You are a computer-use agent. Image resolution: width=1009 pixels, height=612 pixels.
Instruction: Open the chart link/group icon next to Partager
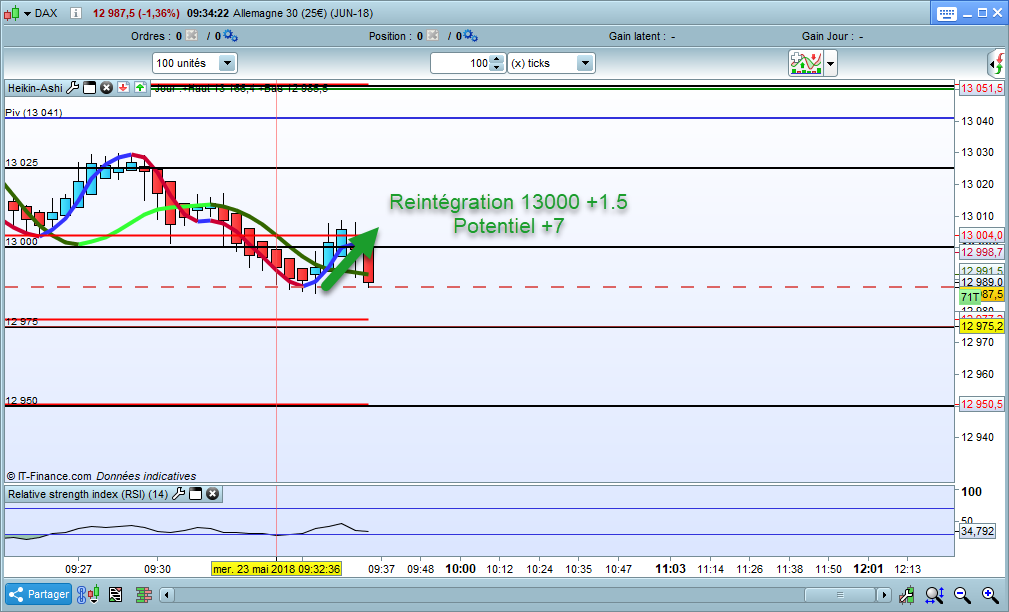point(88,594)
